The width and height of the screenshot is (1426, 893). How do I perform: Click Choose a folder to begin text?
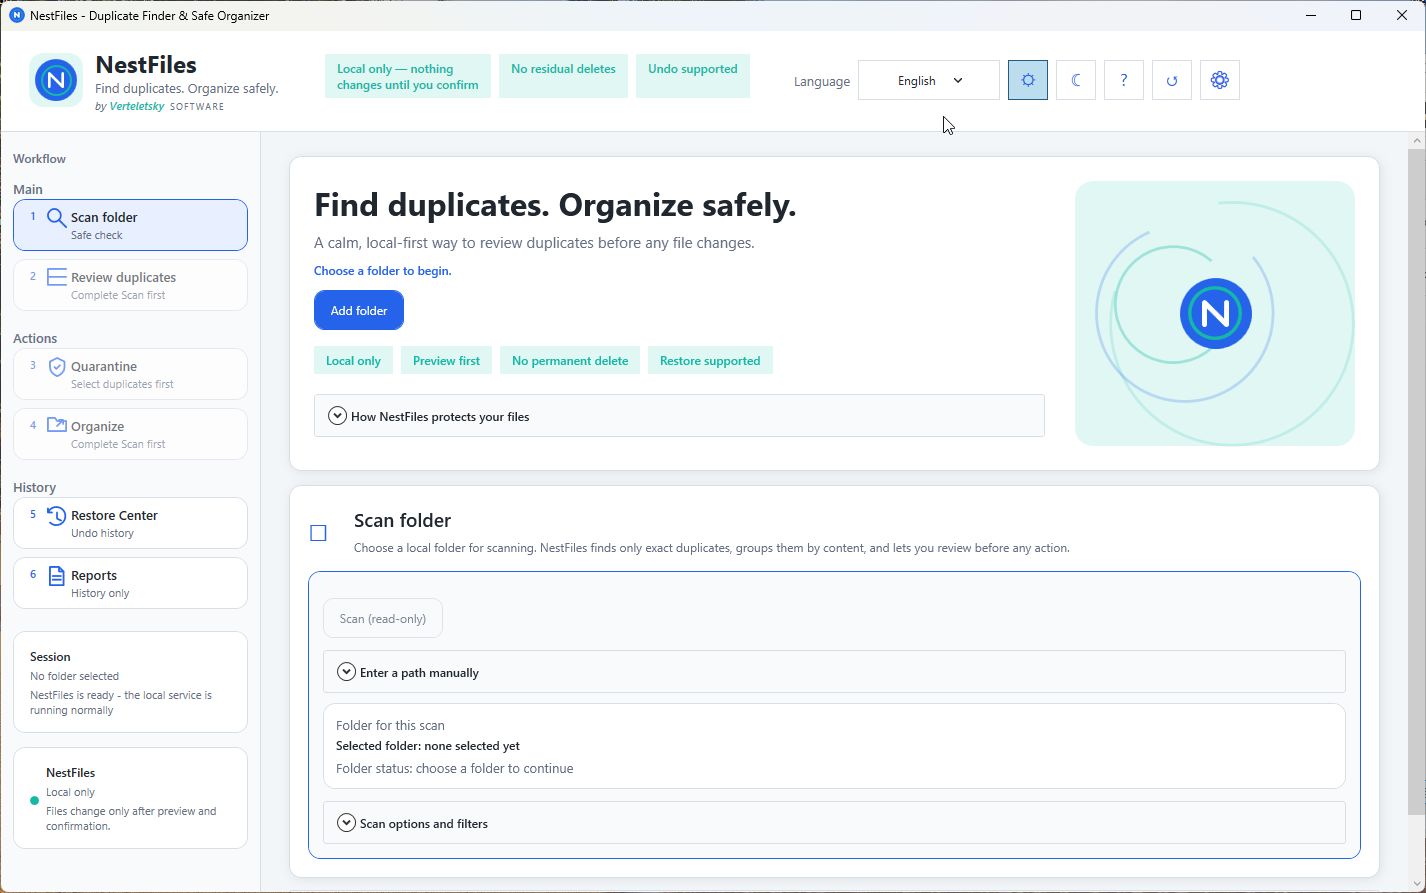382,271
